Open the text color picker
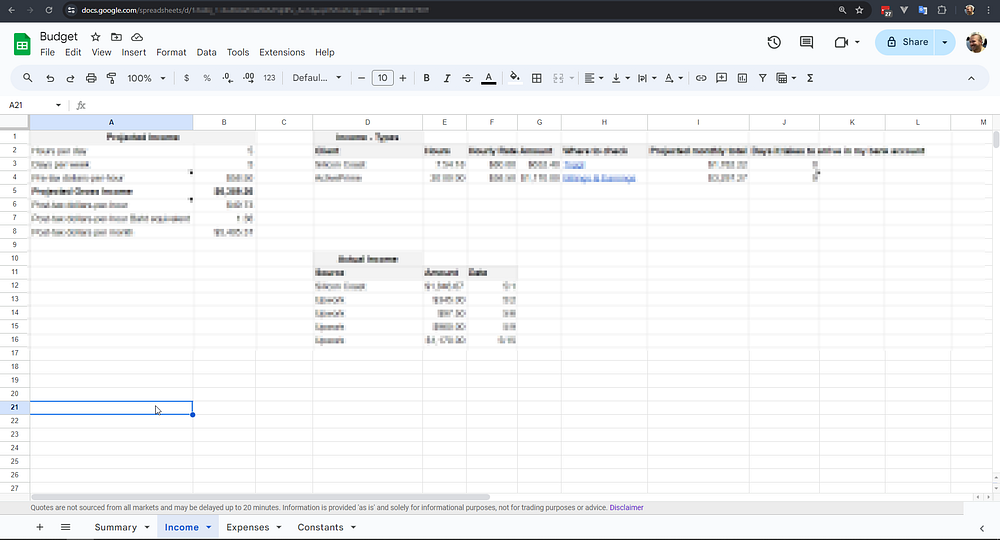1000x540 pixels. 489,78
